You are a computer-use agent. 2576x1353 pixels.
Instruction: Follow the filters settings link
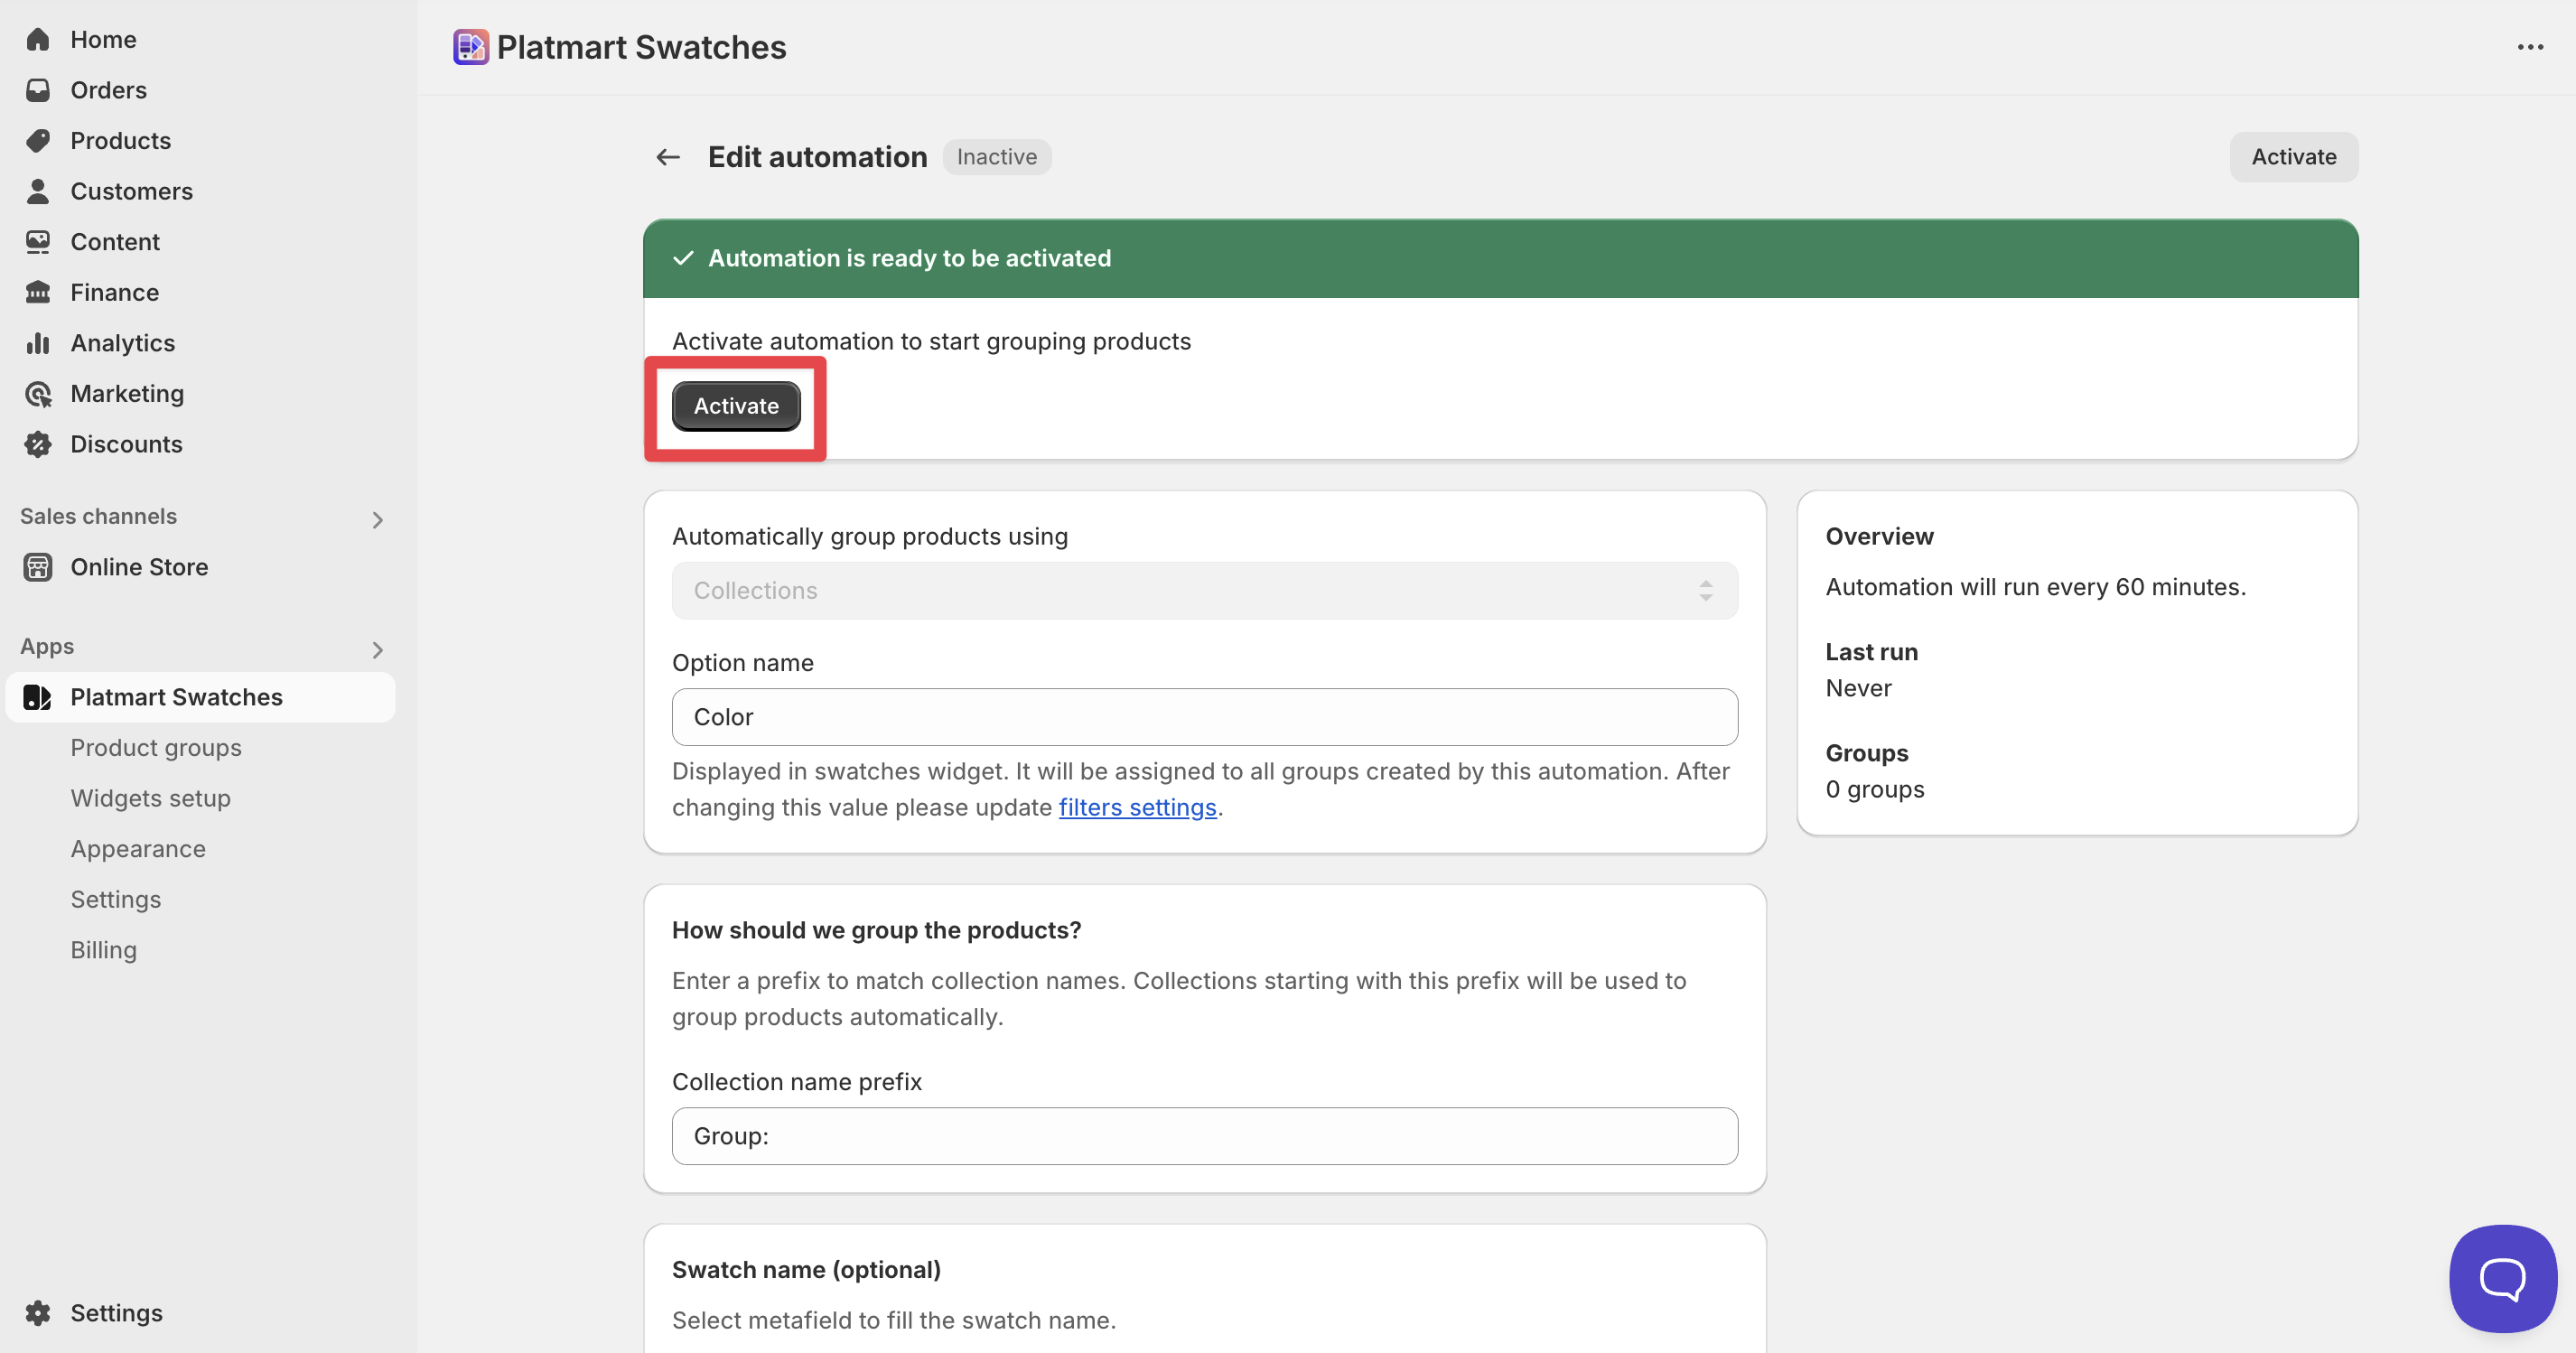pos(1137,807)
